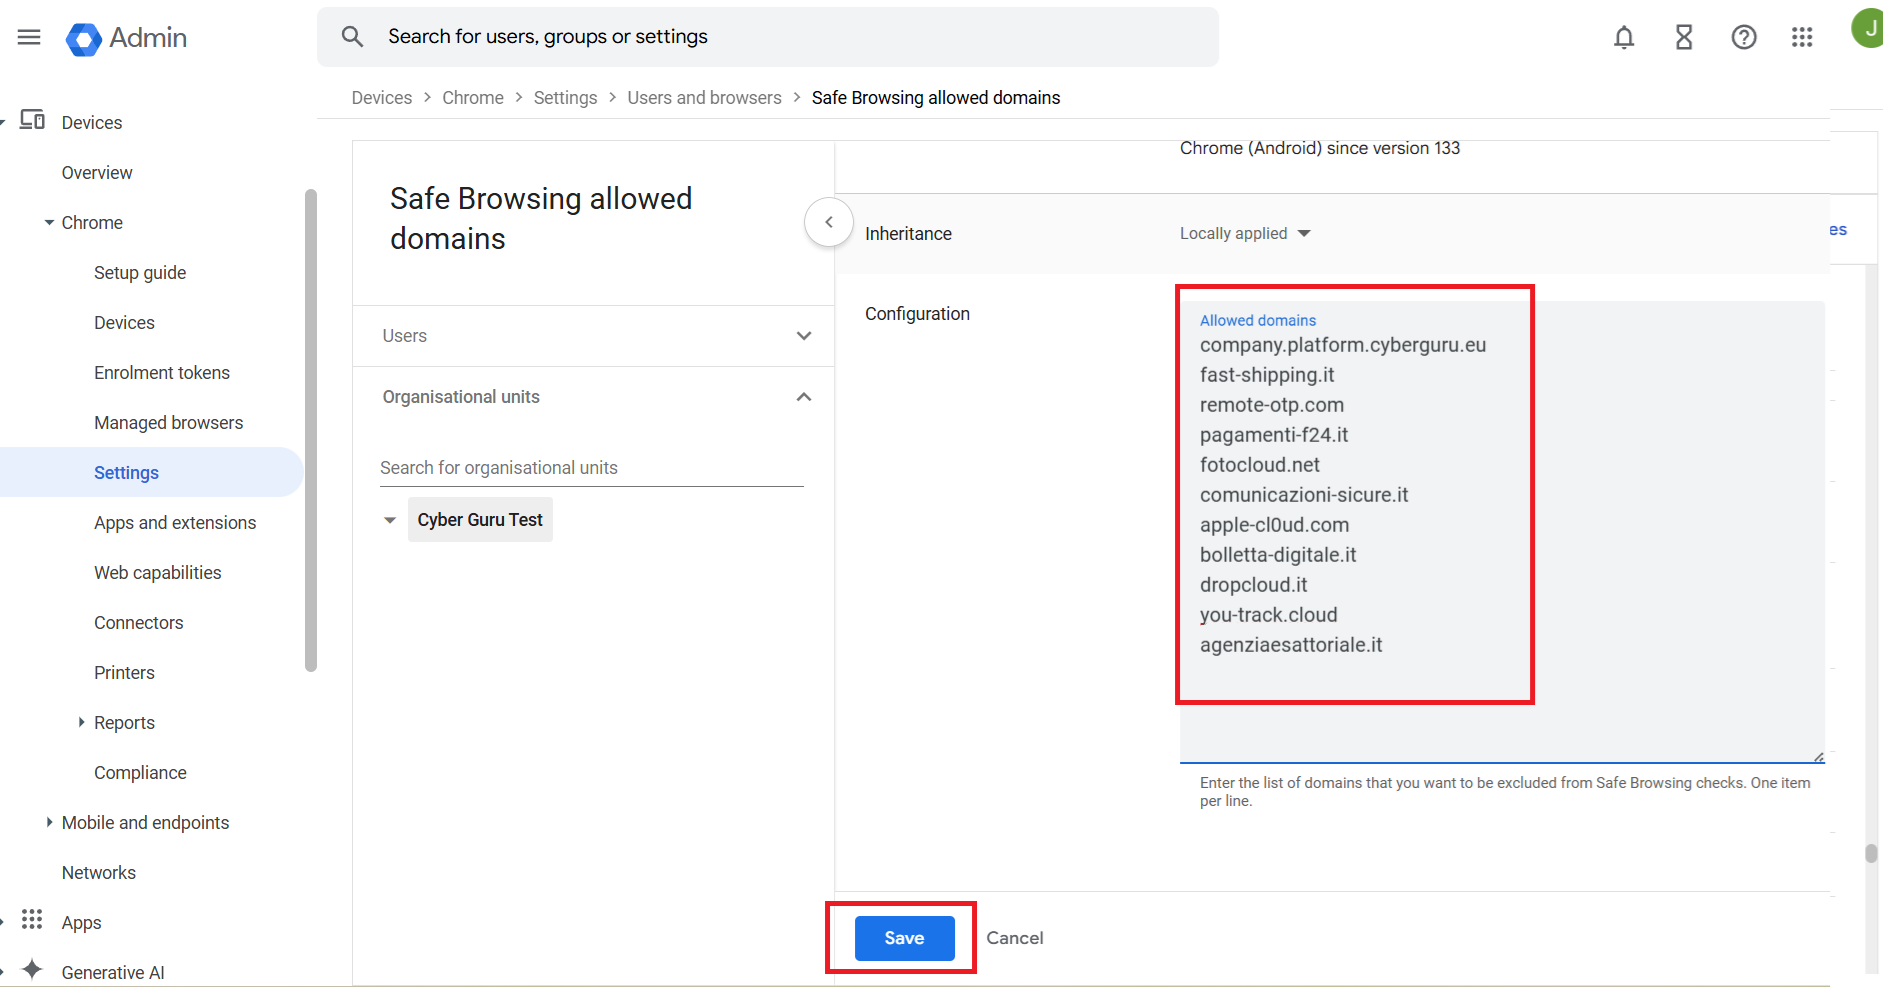
Task: Open the Locally applied inheritance dropdown
Action: [x=1244, y=233]
